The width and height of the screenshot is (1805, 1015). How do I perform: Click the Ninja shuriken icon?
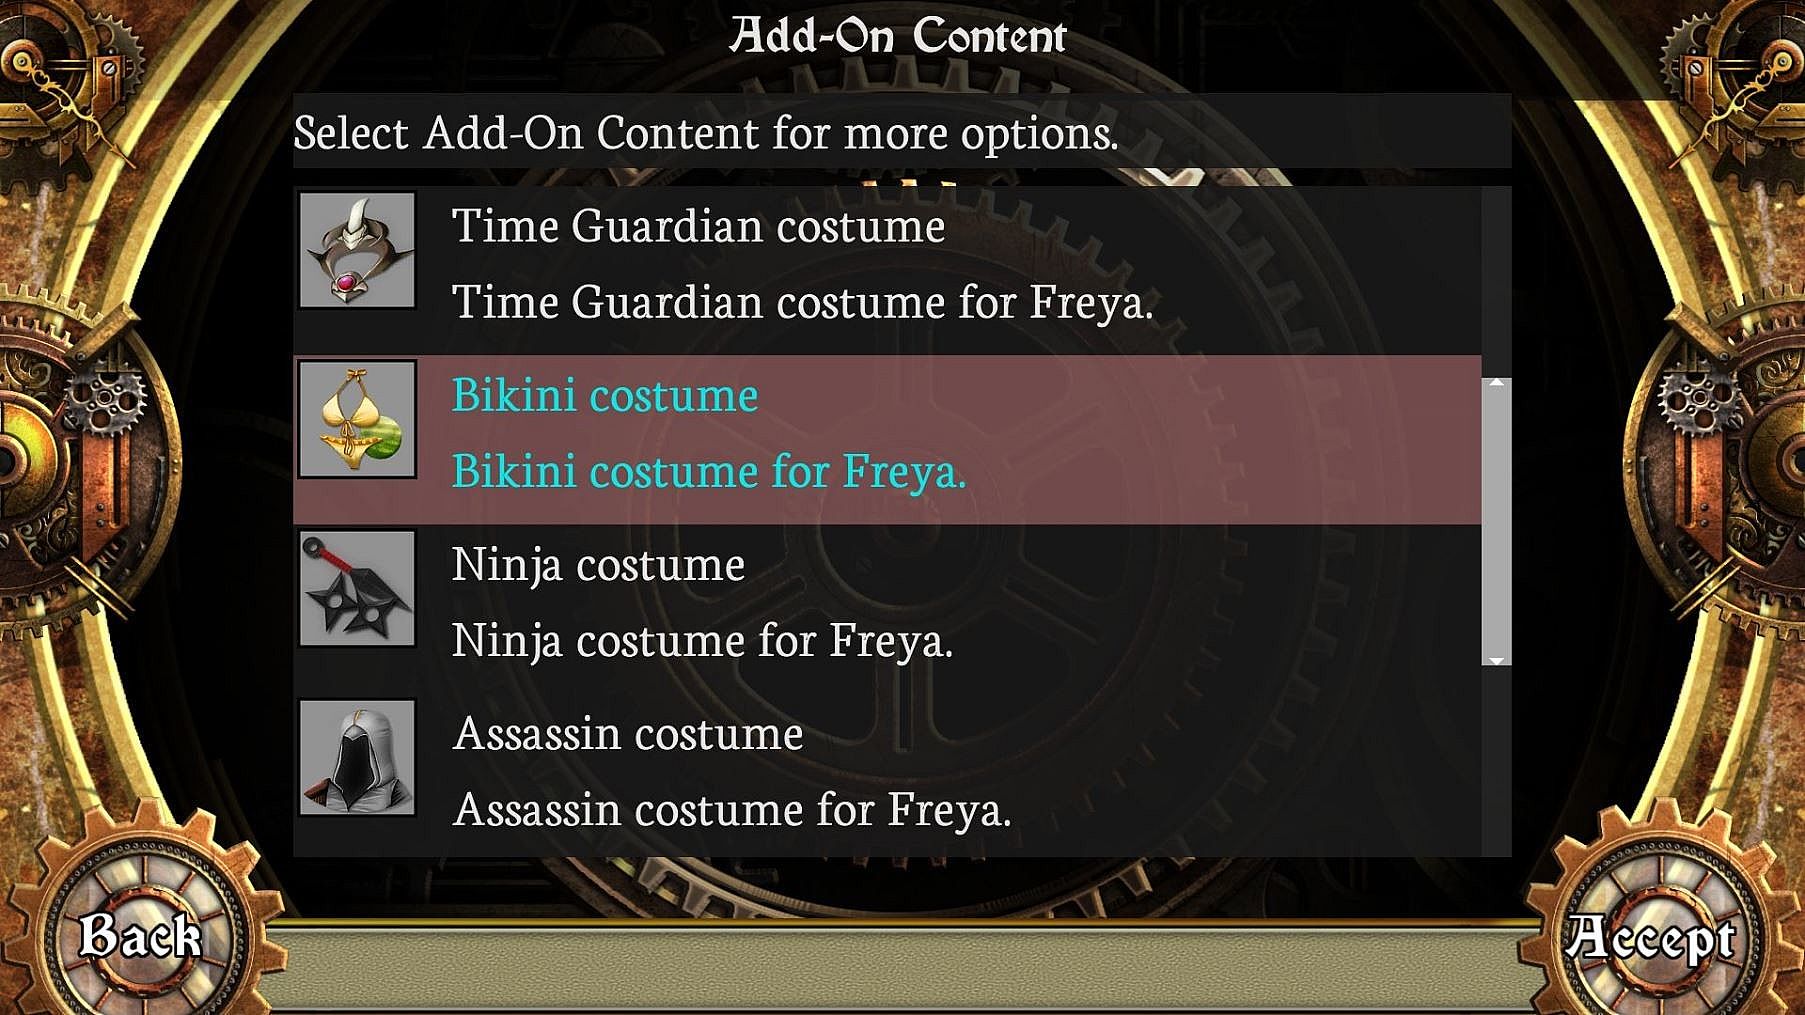point(357,588)
